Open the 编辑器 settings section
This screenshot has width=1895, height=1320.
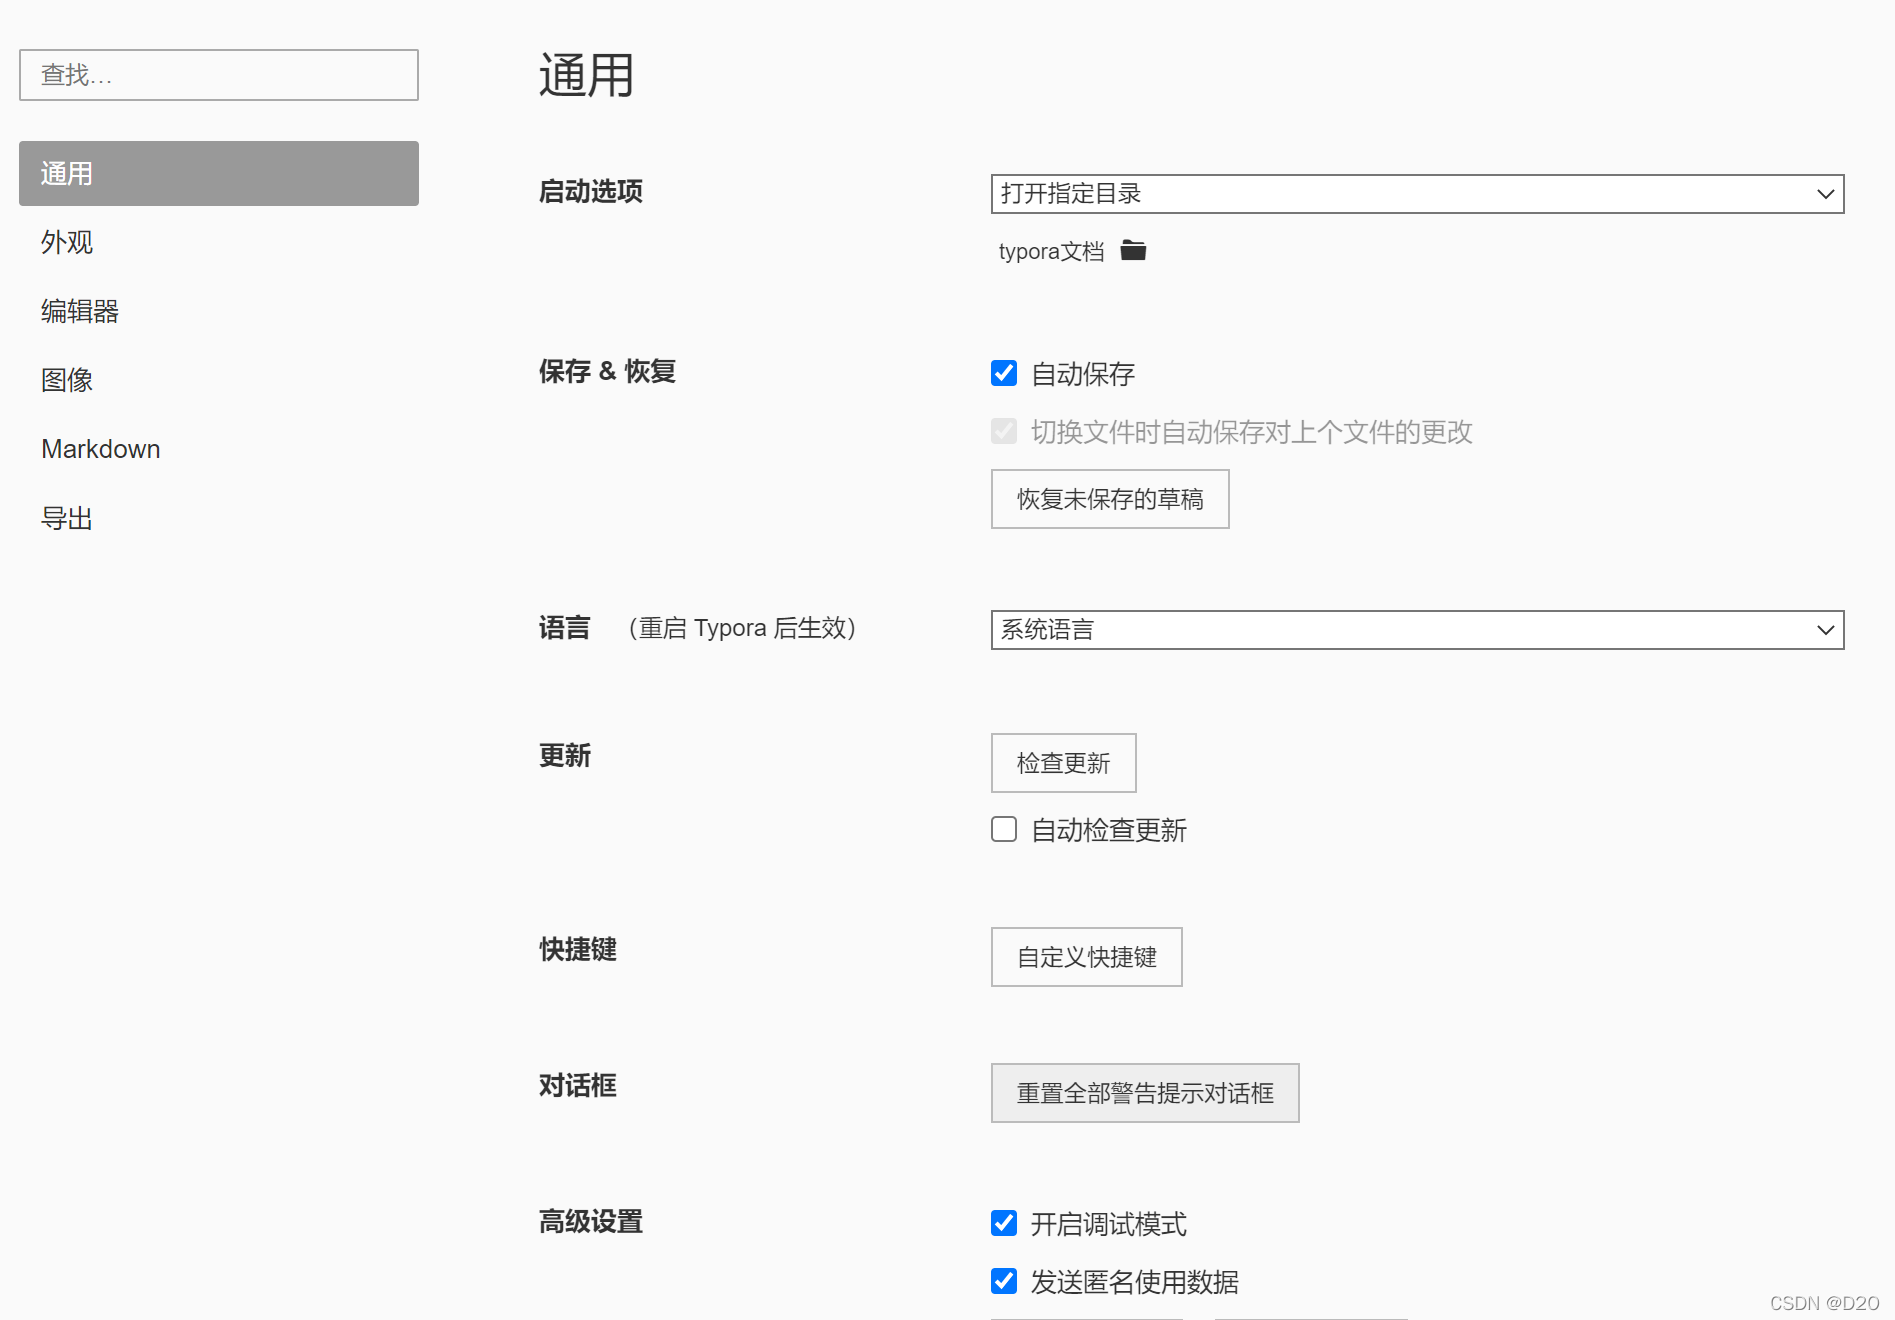[219, 311]
